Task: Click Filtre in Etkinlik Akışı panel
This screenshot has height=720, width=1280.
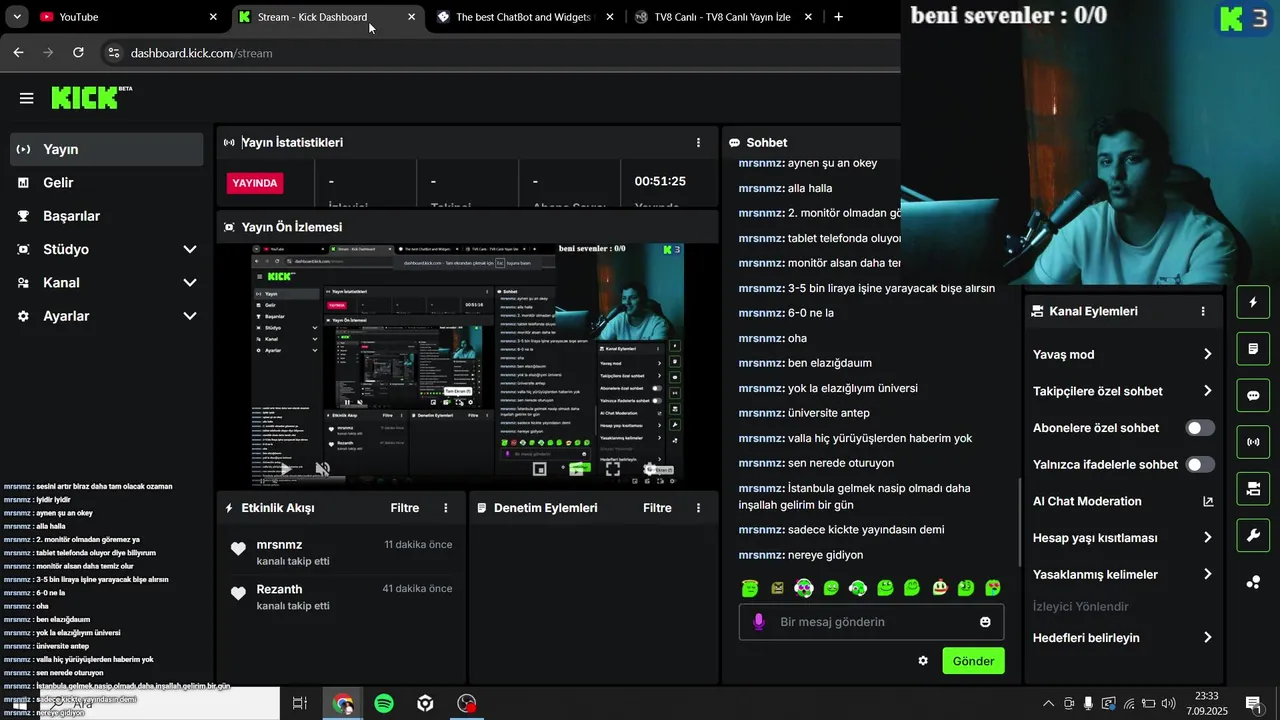Action: pos(405,508)
